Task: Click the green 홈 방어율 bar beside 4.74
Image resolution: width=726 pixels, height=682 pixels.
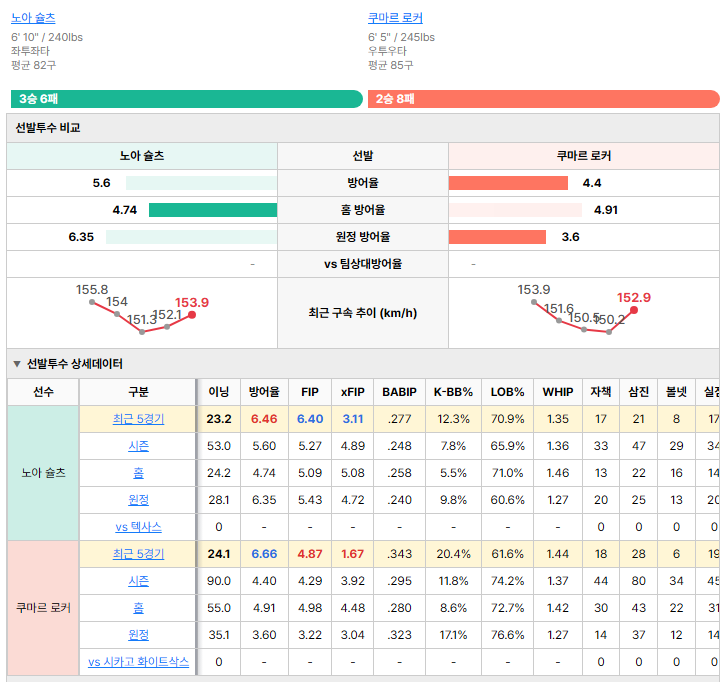Action: click(x=213, y=210)
